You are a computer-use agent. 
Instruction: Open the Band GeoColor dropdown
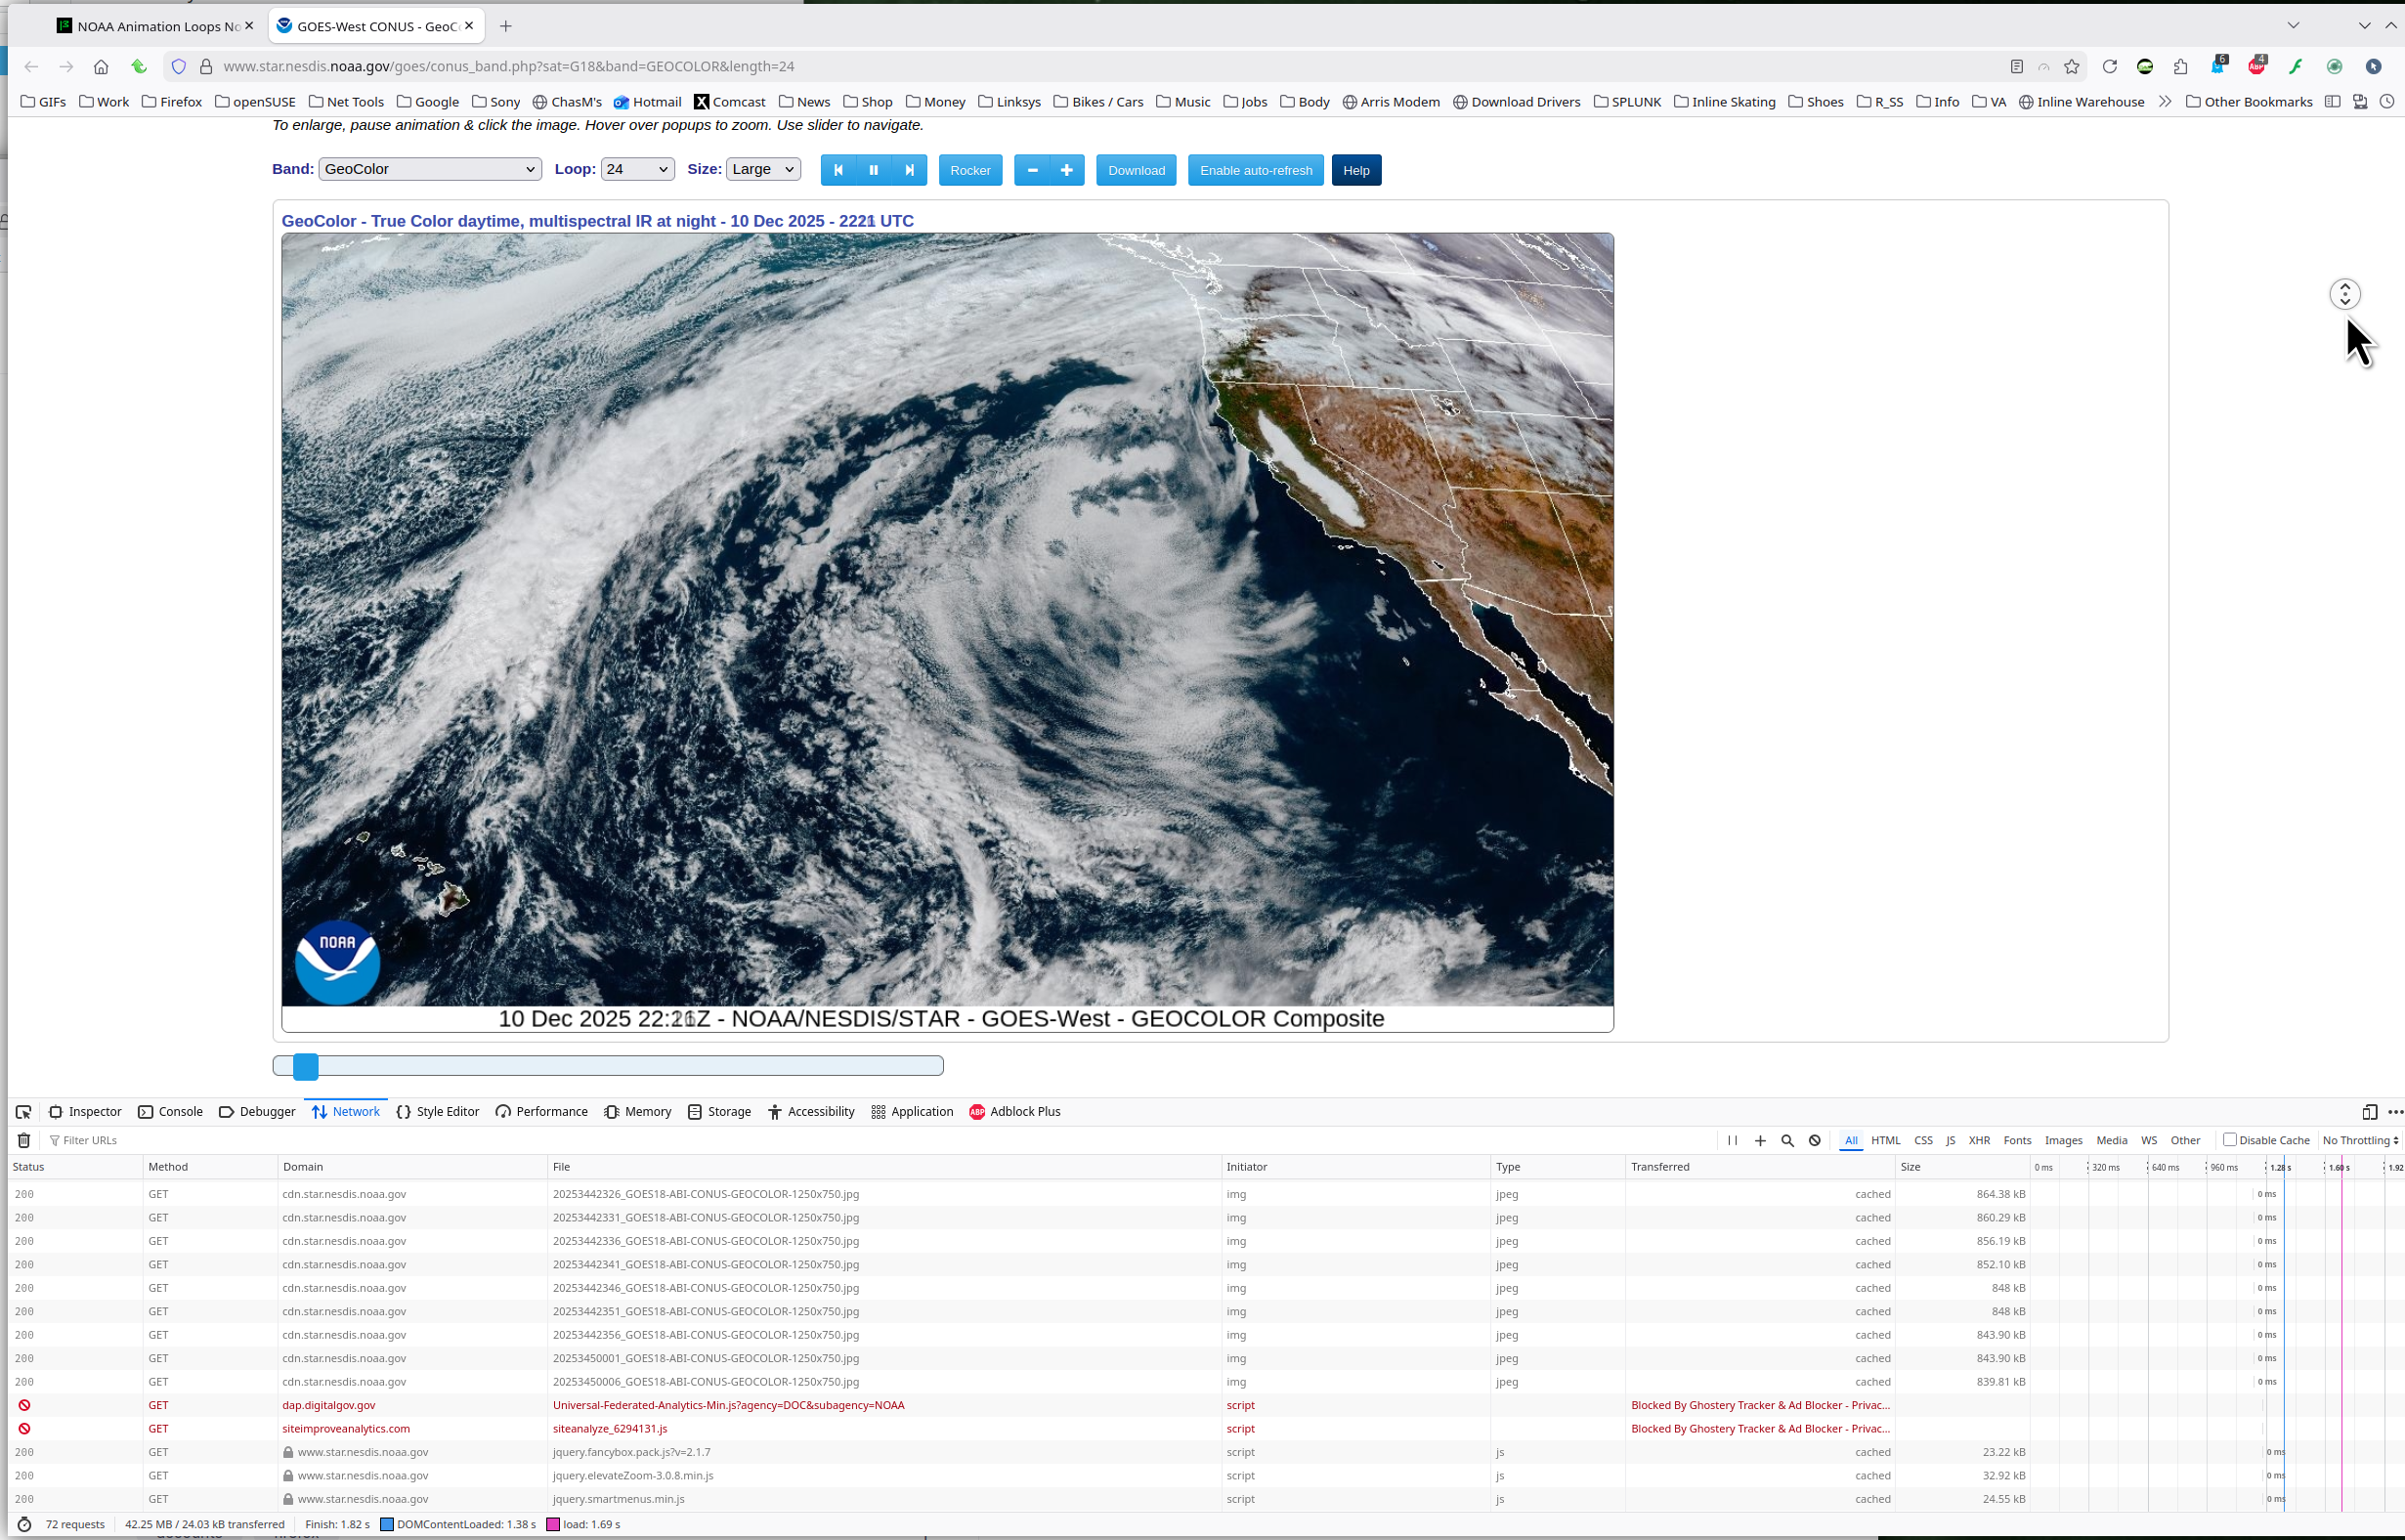(x=429, y=169)
